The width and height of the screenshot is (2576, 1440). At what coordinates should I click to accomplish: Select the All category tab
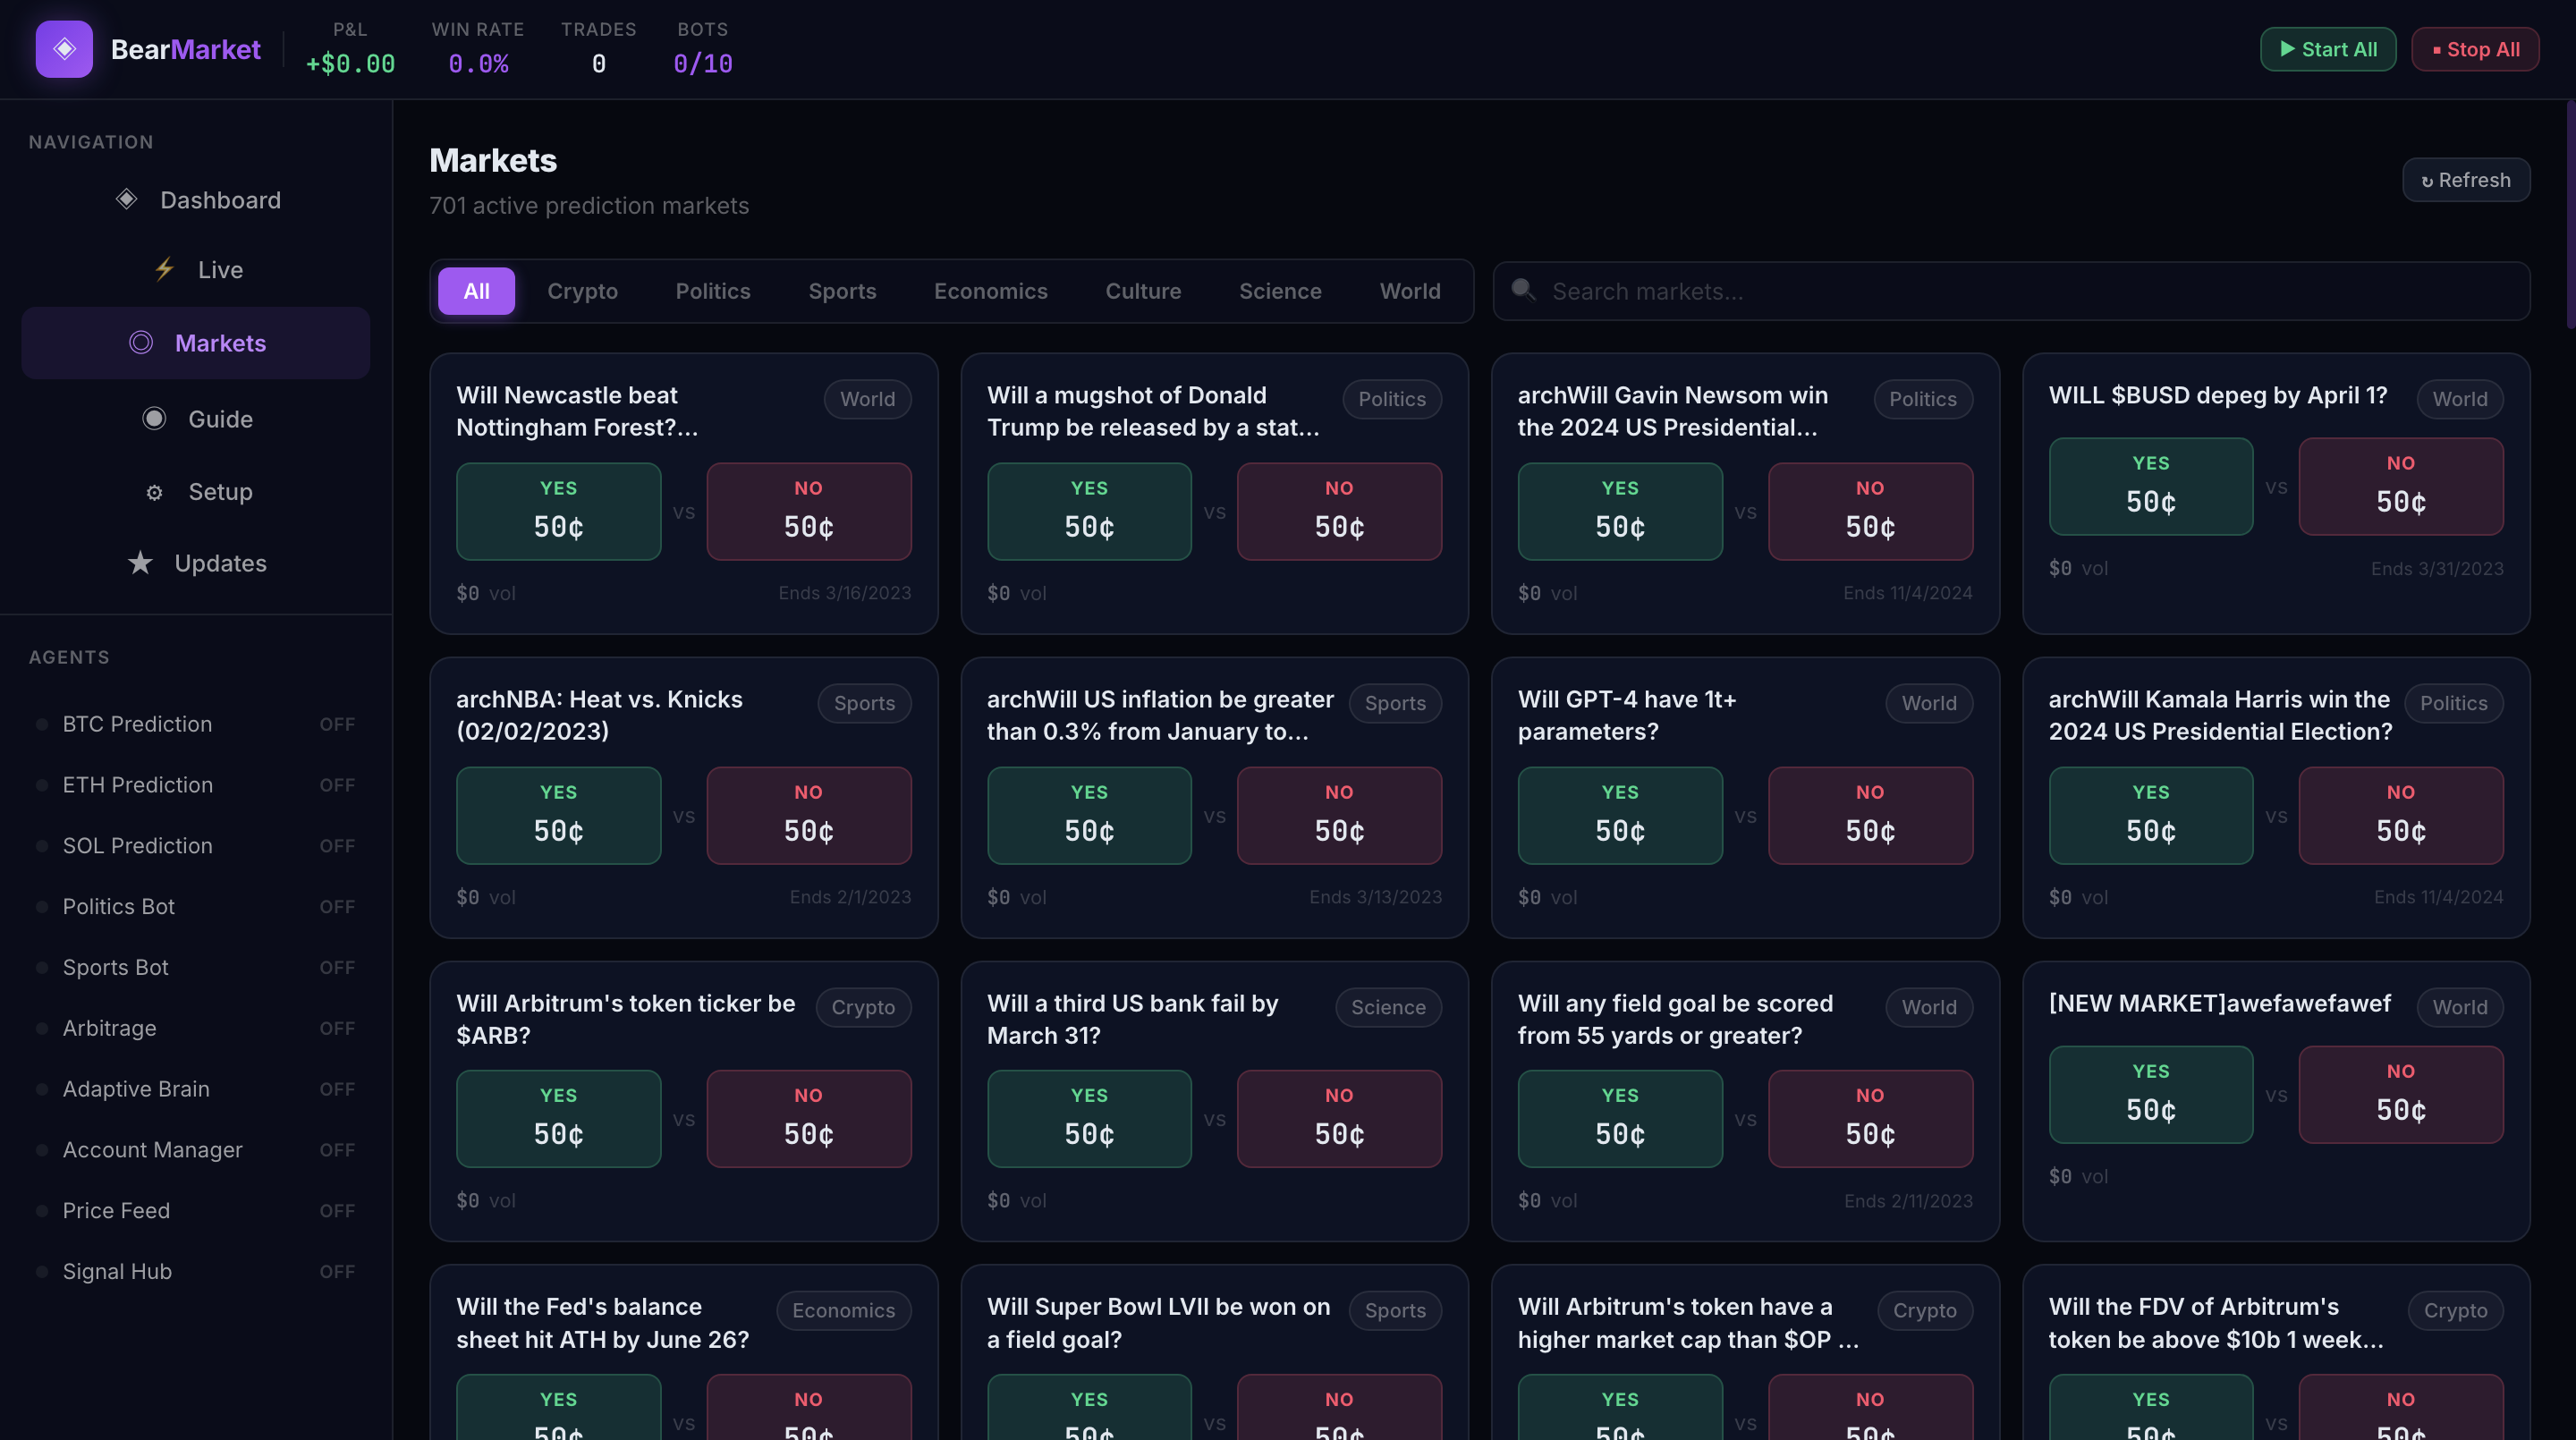476,291
